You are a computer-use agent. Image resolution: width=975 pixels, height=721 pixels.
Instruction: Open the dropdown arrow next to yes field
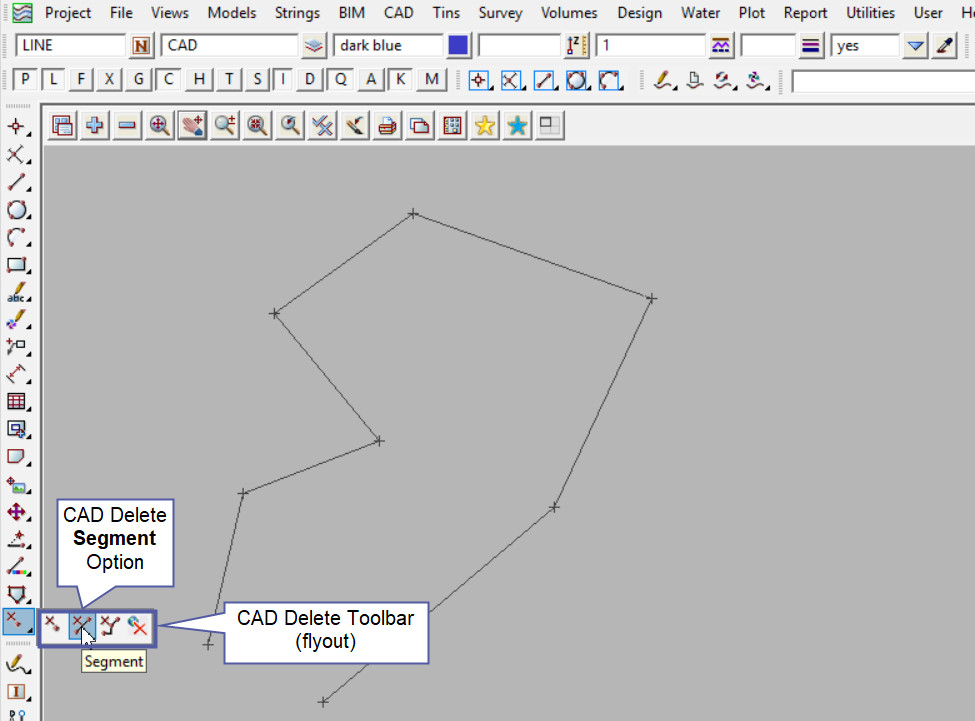[x=915, y=45]
